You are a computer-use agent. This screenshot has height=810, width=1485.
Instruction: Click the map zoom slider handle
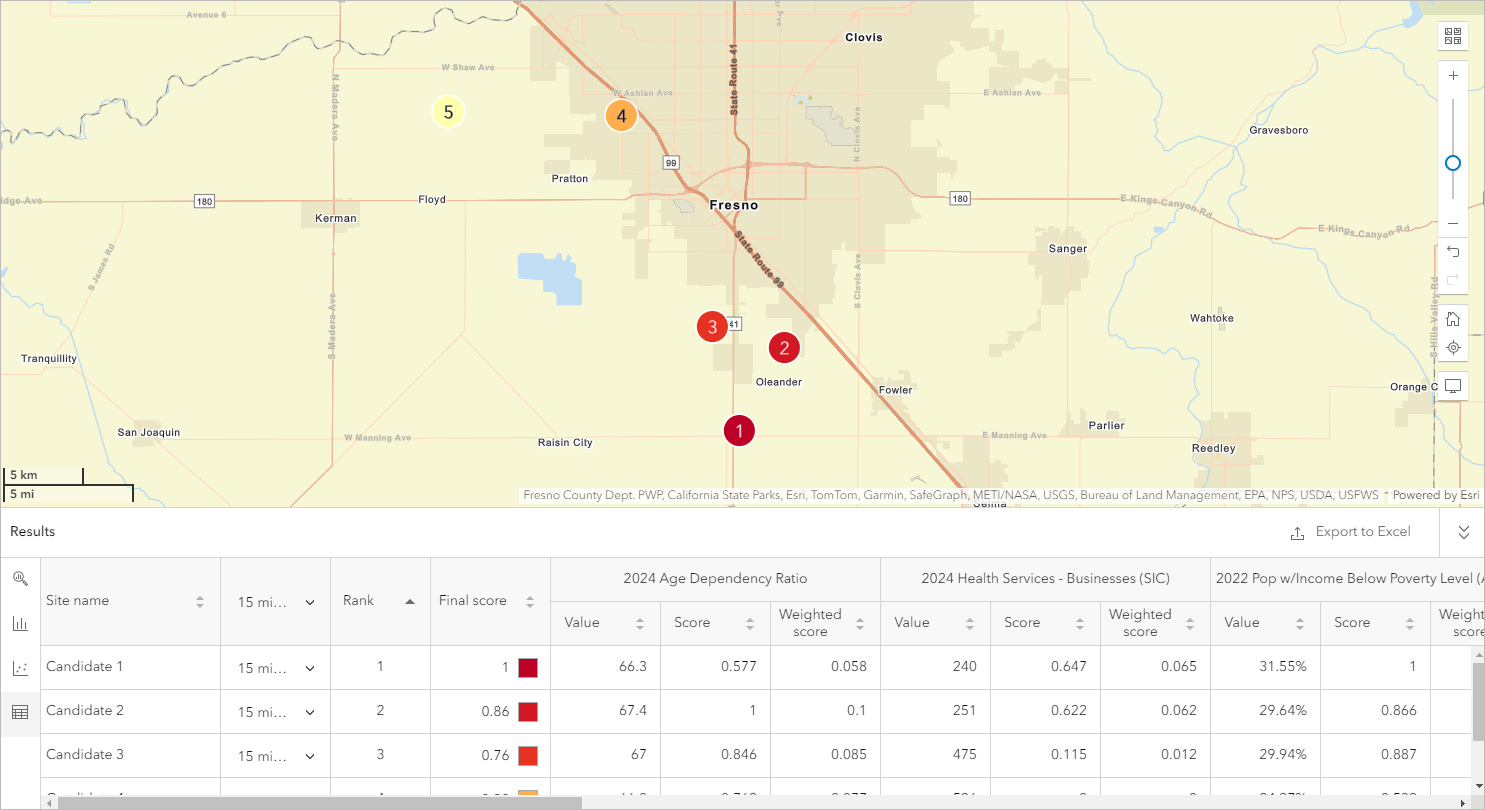click(1452, 162)
